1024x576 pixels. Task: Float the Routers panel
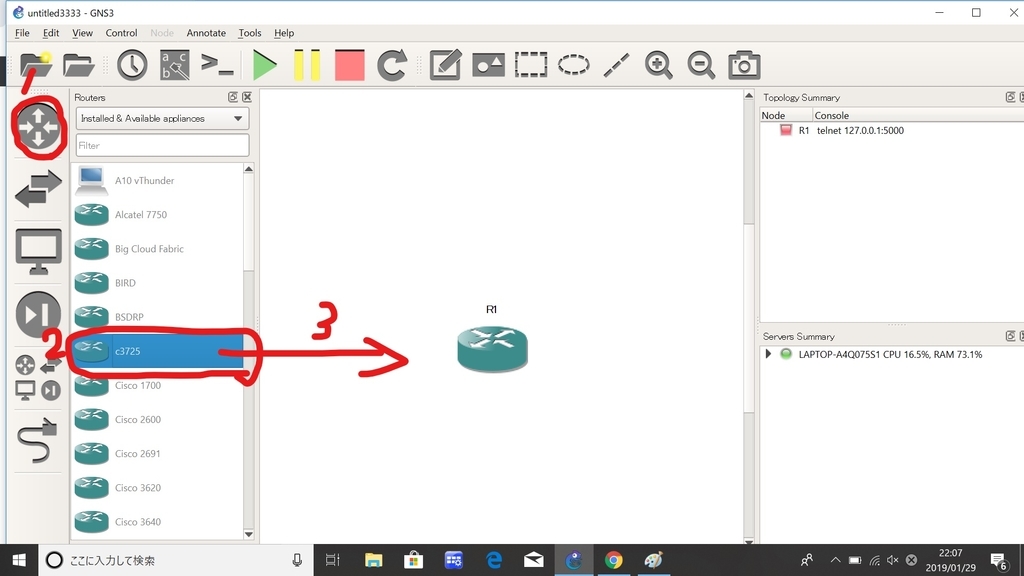[x=232, y=97]
